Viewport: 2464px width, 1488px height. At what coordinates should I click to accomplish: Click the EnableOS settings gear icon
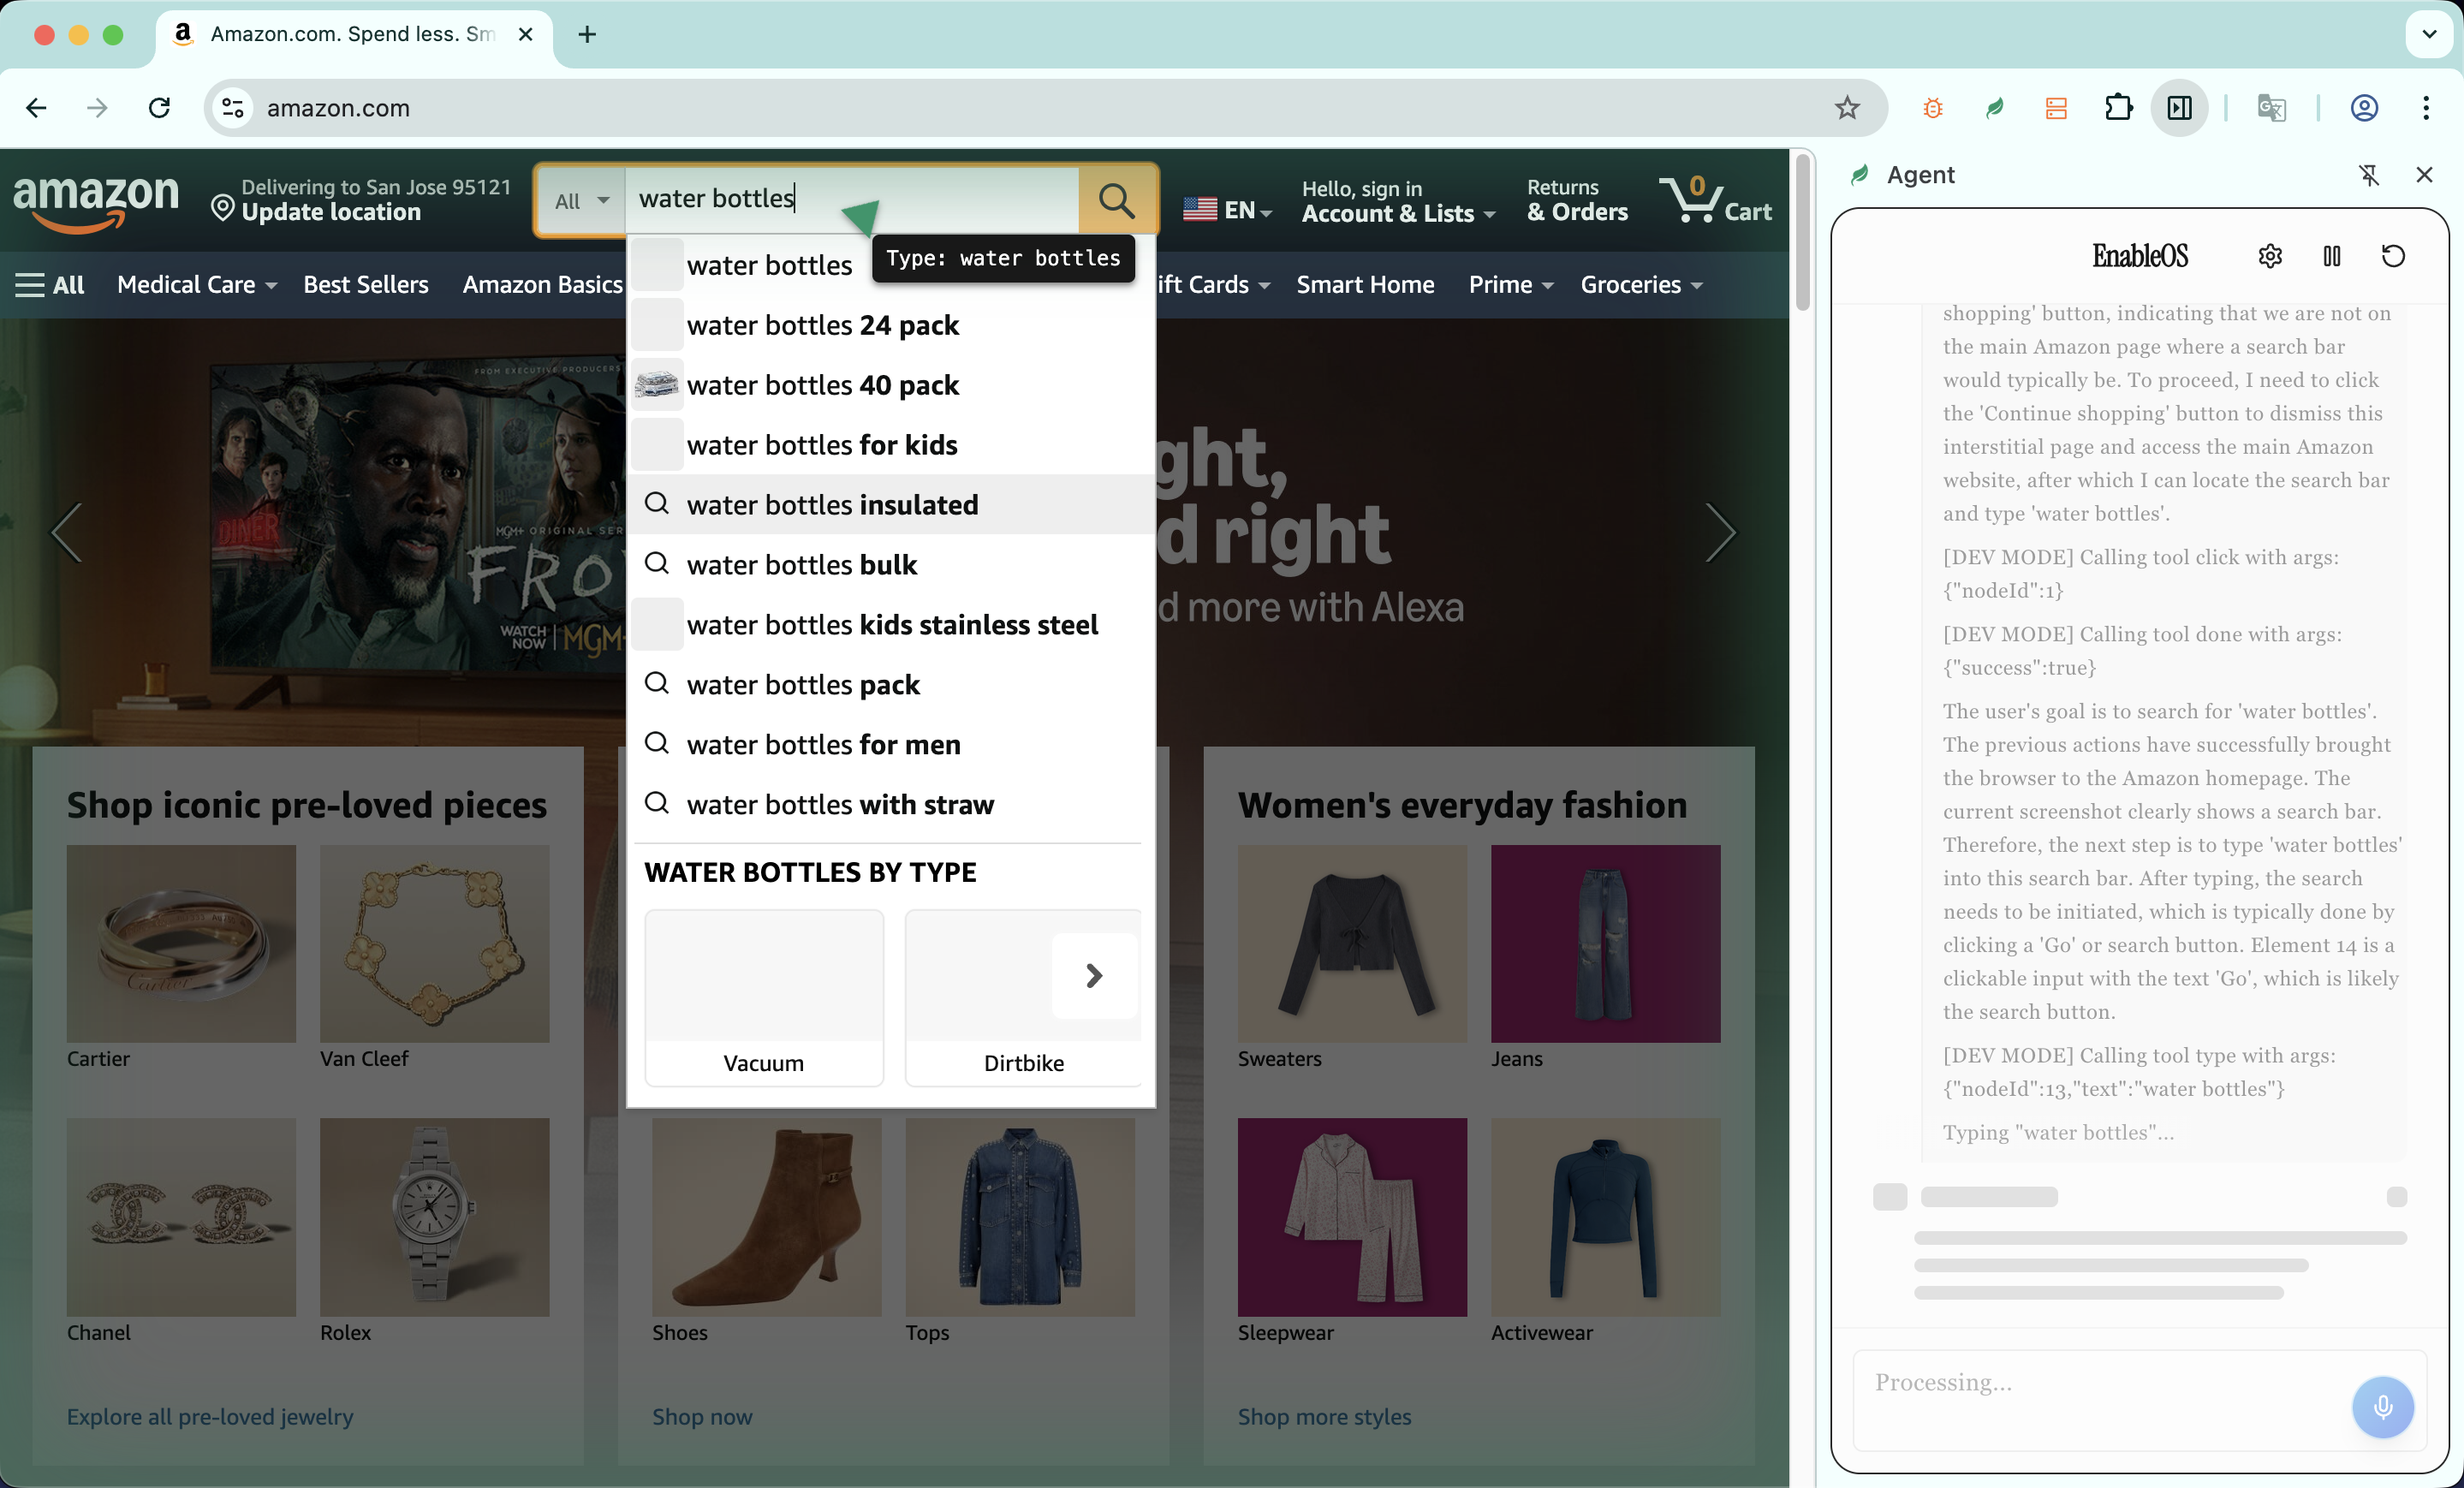pos(2269,256)
